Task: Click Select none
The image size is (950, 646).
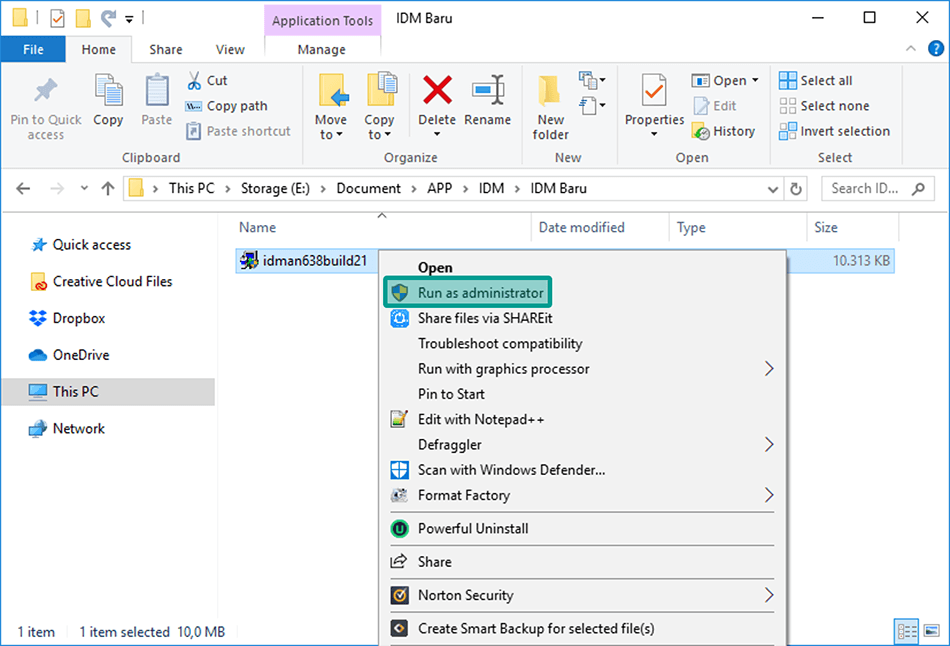Action: 824,106
